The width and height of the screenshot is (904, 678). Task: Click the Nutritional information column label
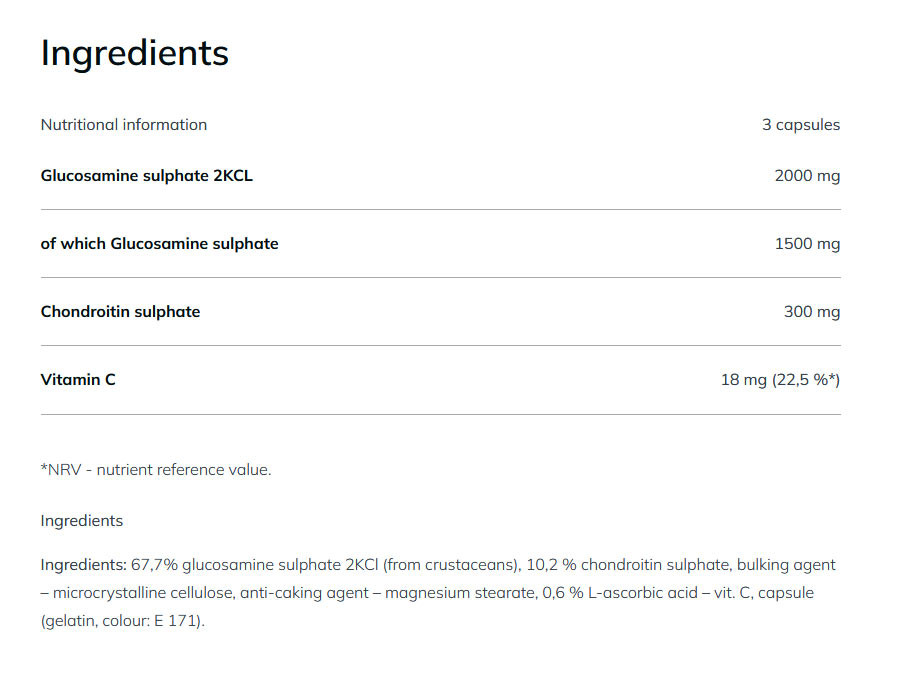click(123, 125)
